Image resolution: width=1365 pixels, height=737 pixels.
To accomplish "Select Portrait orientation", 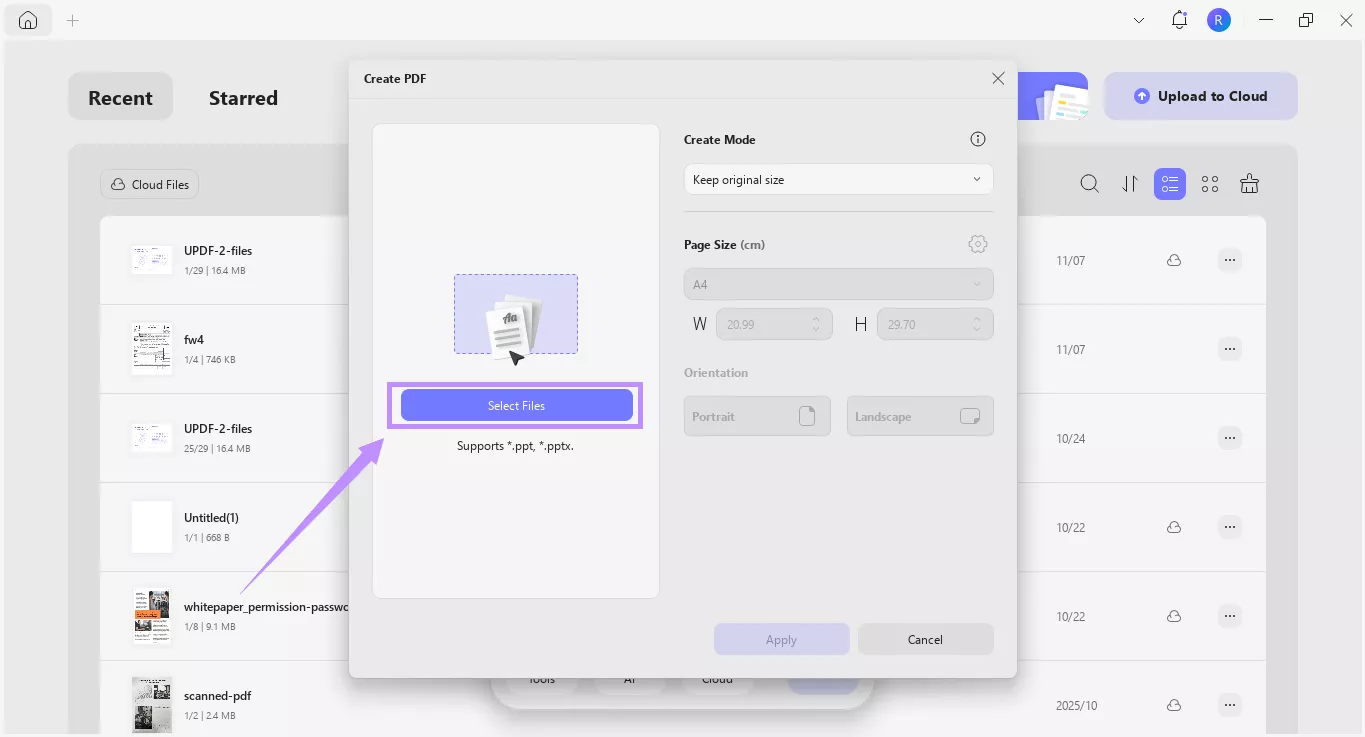I will pyautogui.click(x=757, y=416).
